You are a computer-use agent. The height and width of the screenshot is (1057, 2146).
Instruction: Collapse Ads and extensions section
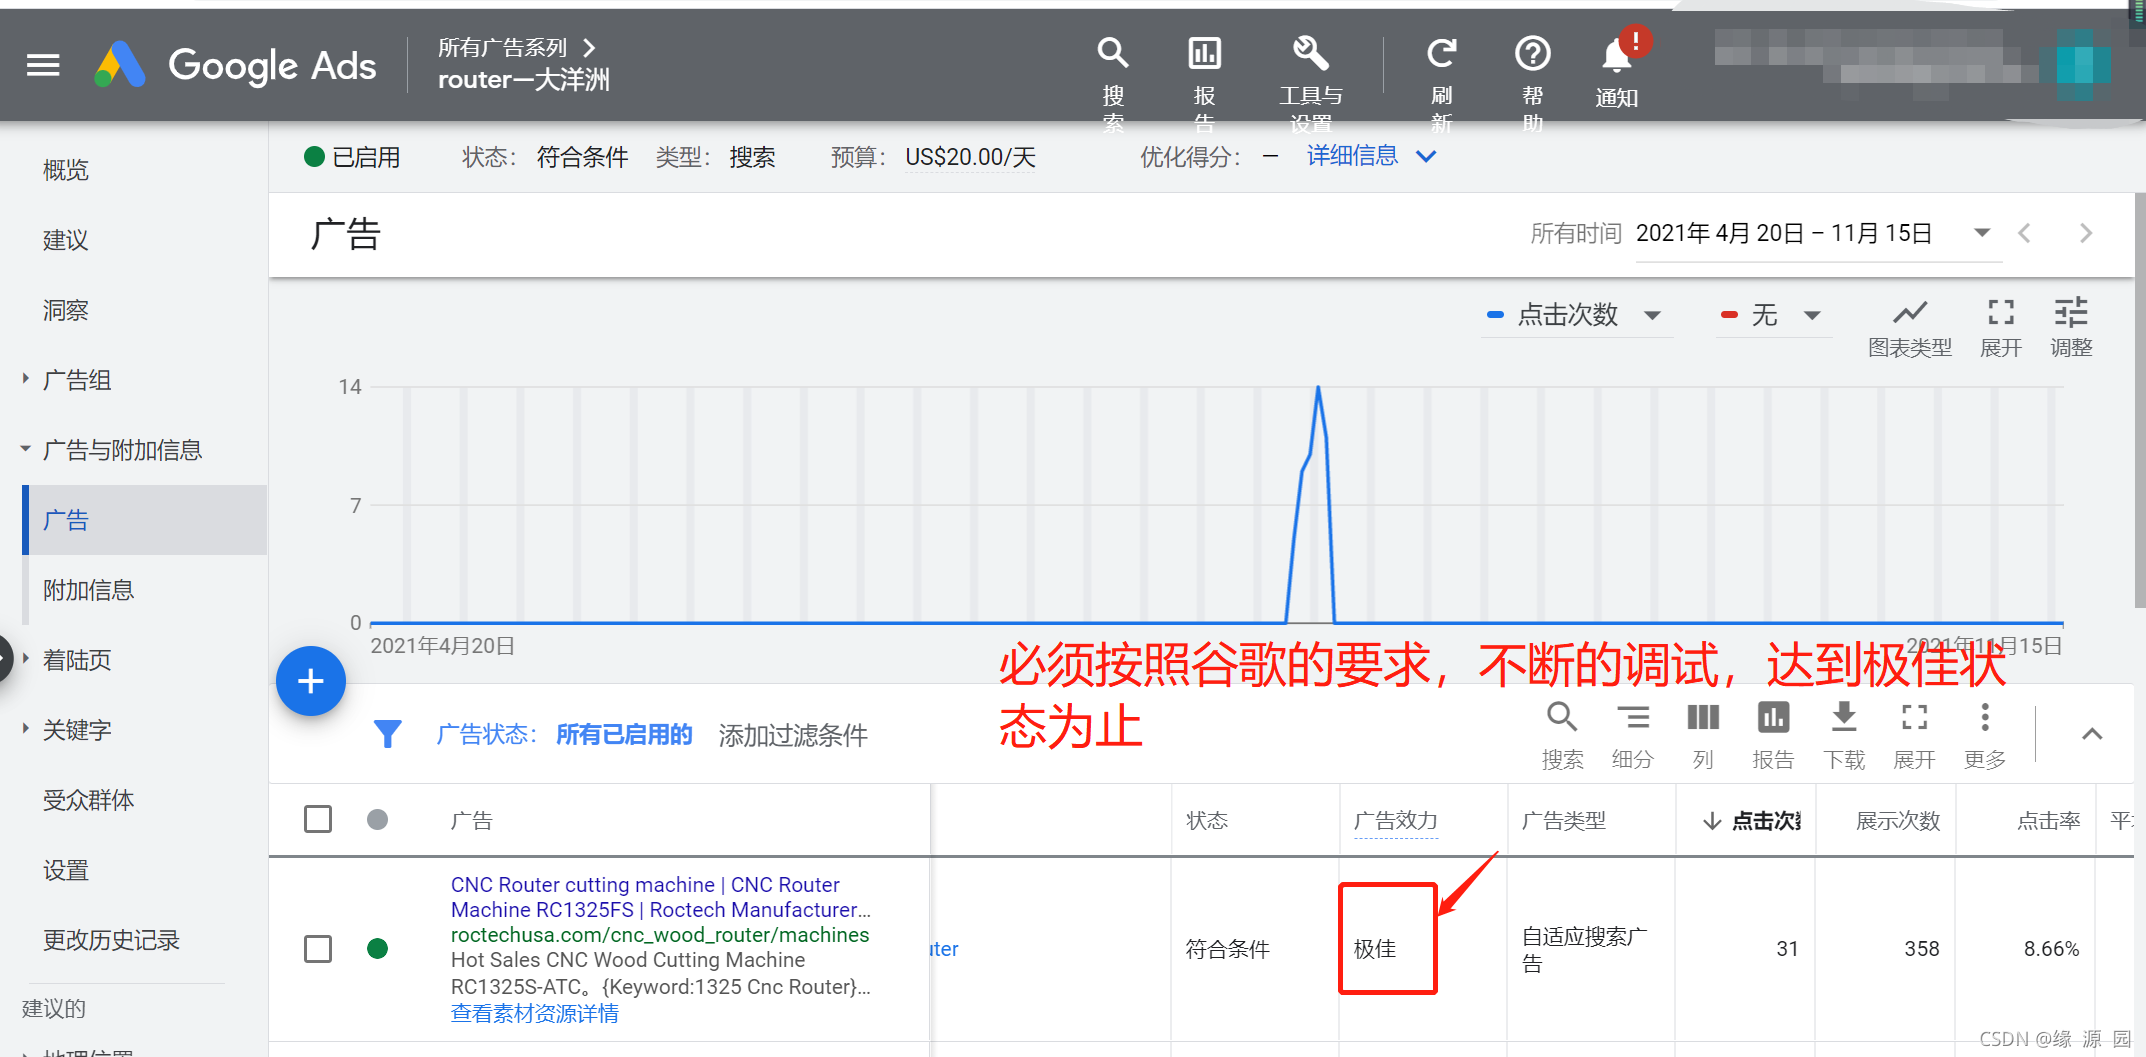26,449
